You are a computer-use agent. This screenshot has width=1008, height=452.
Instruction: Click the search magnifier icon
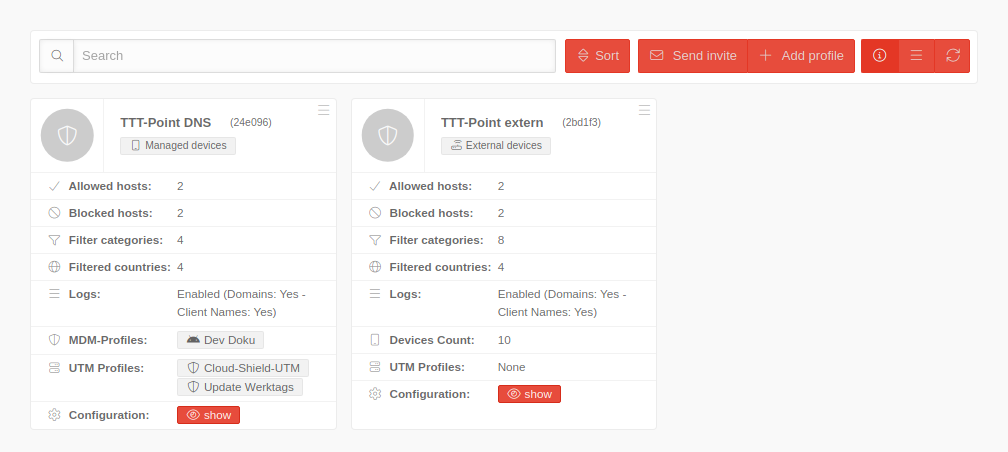[57, 56]
